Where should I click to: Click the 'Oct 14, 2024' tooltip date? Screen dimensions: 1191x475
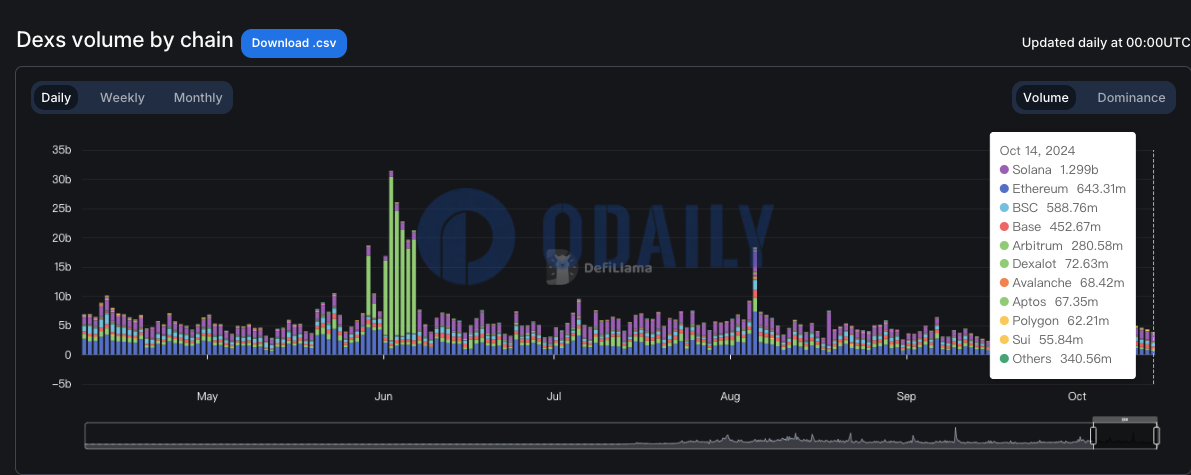(1038, 150)
